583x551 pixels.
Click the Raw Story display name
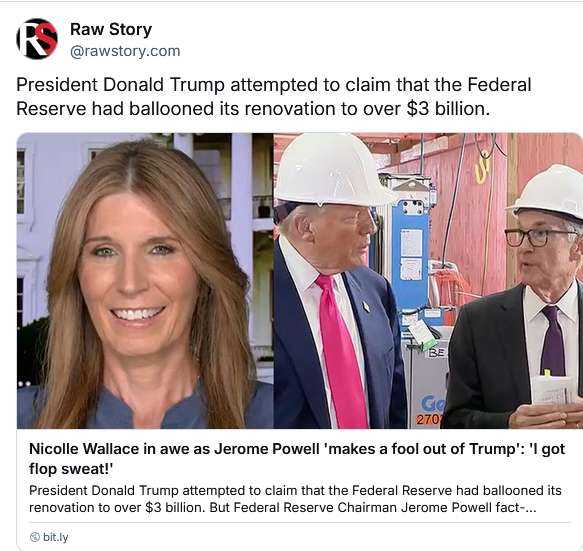111,29
